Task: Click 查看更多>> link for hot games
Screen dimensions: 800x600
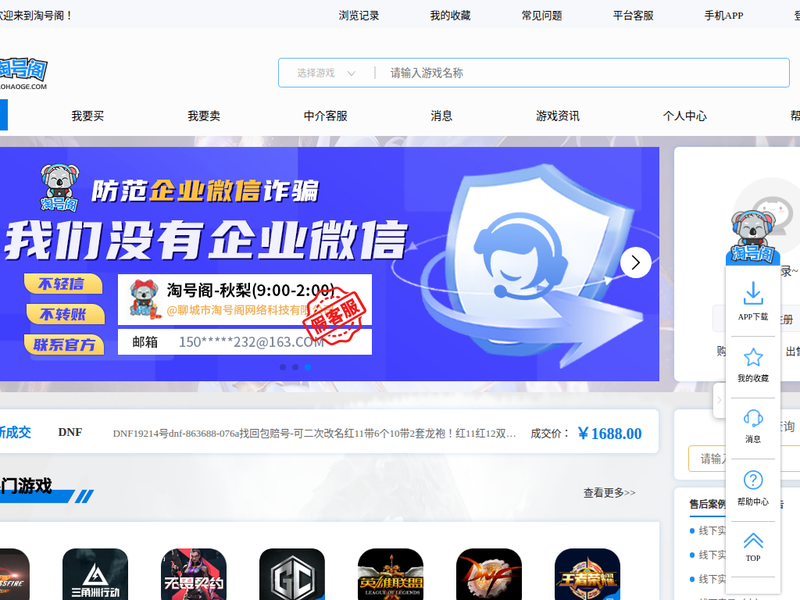Action: coord(609,493)
